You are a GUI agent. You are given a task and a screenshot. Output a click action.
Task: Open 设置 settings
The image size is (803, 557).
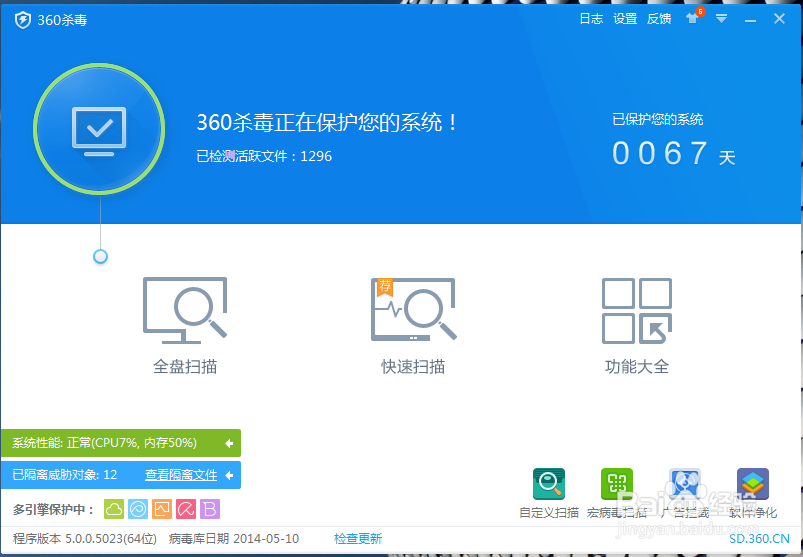point(625,19)
